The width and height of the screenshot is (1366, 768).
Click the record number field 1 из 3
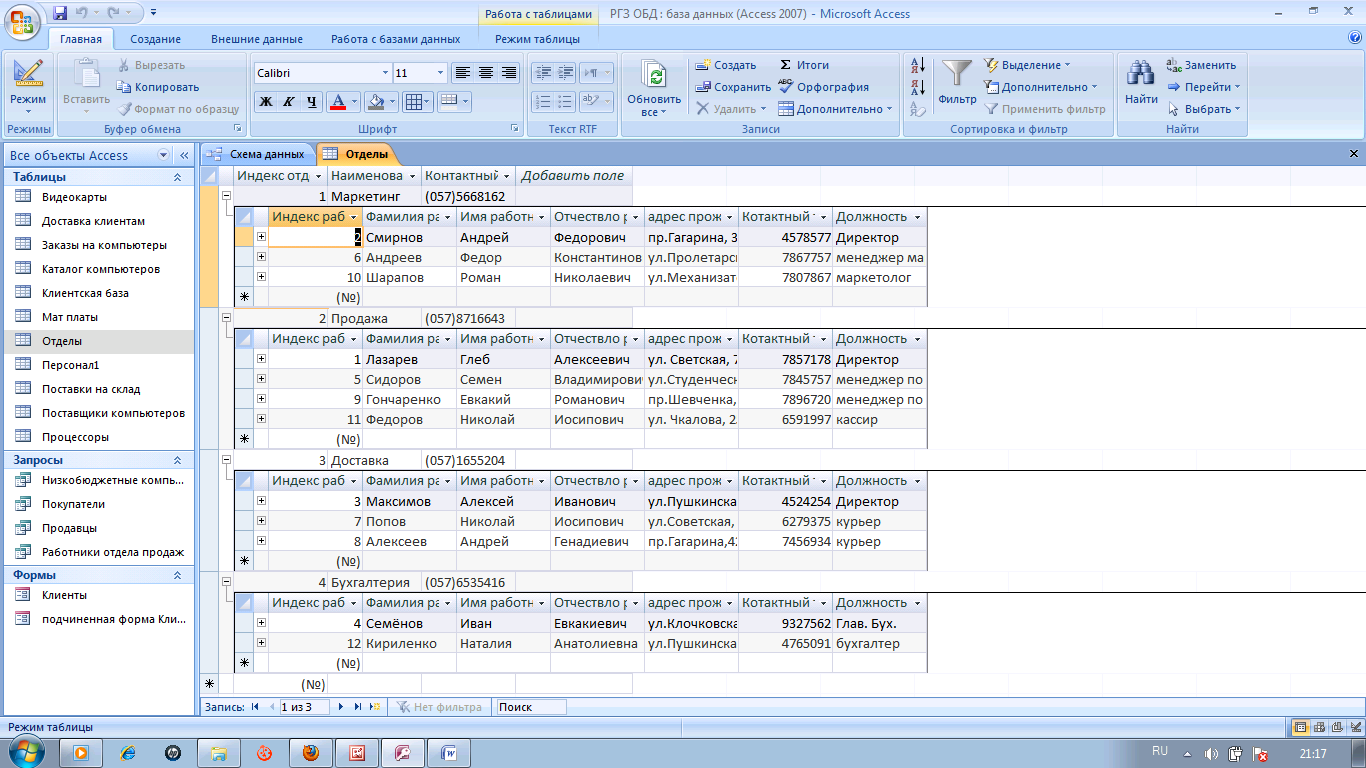pyautogui.click(x=306, y=707)
